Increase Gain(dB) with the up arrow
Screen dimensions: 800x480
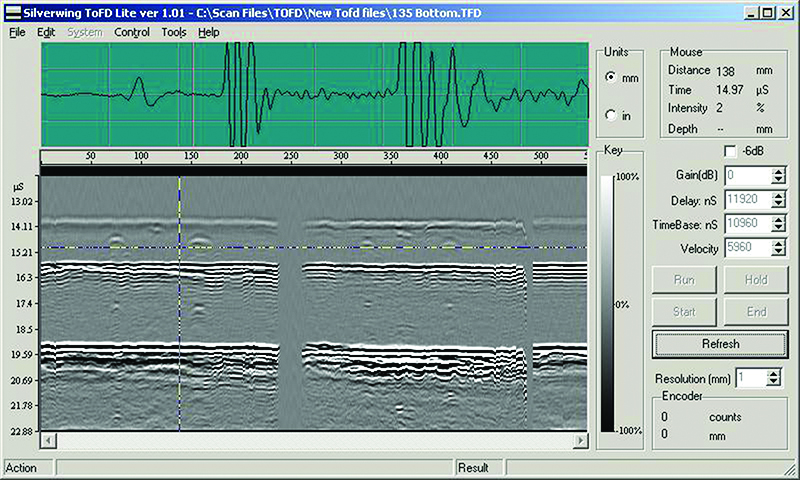778,171
